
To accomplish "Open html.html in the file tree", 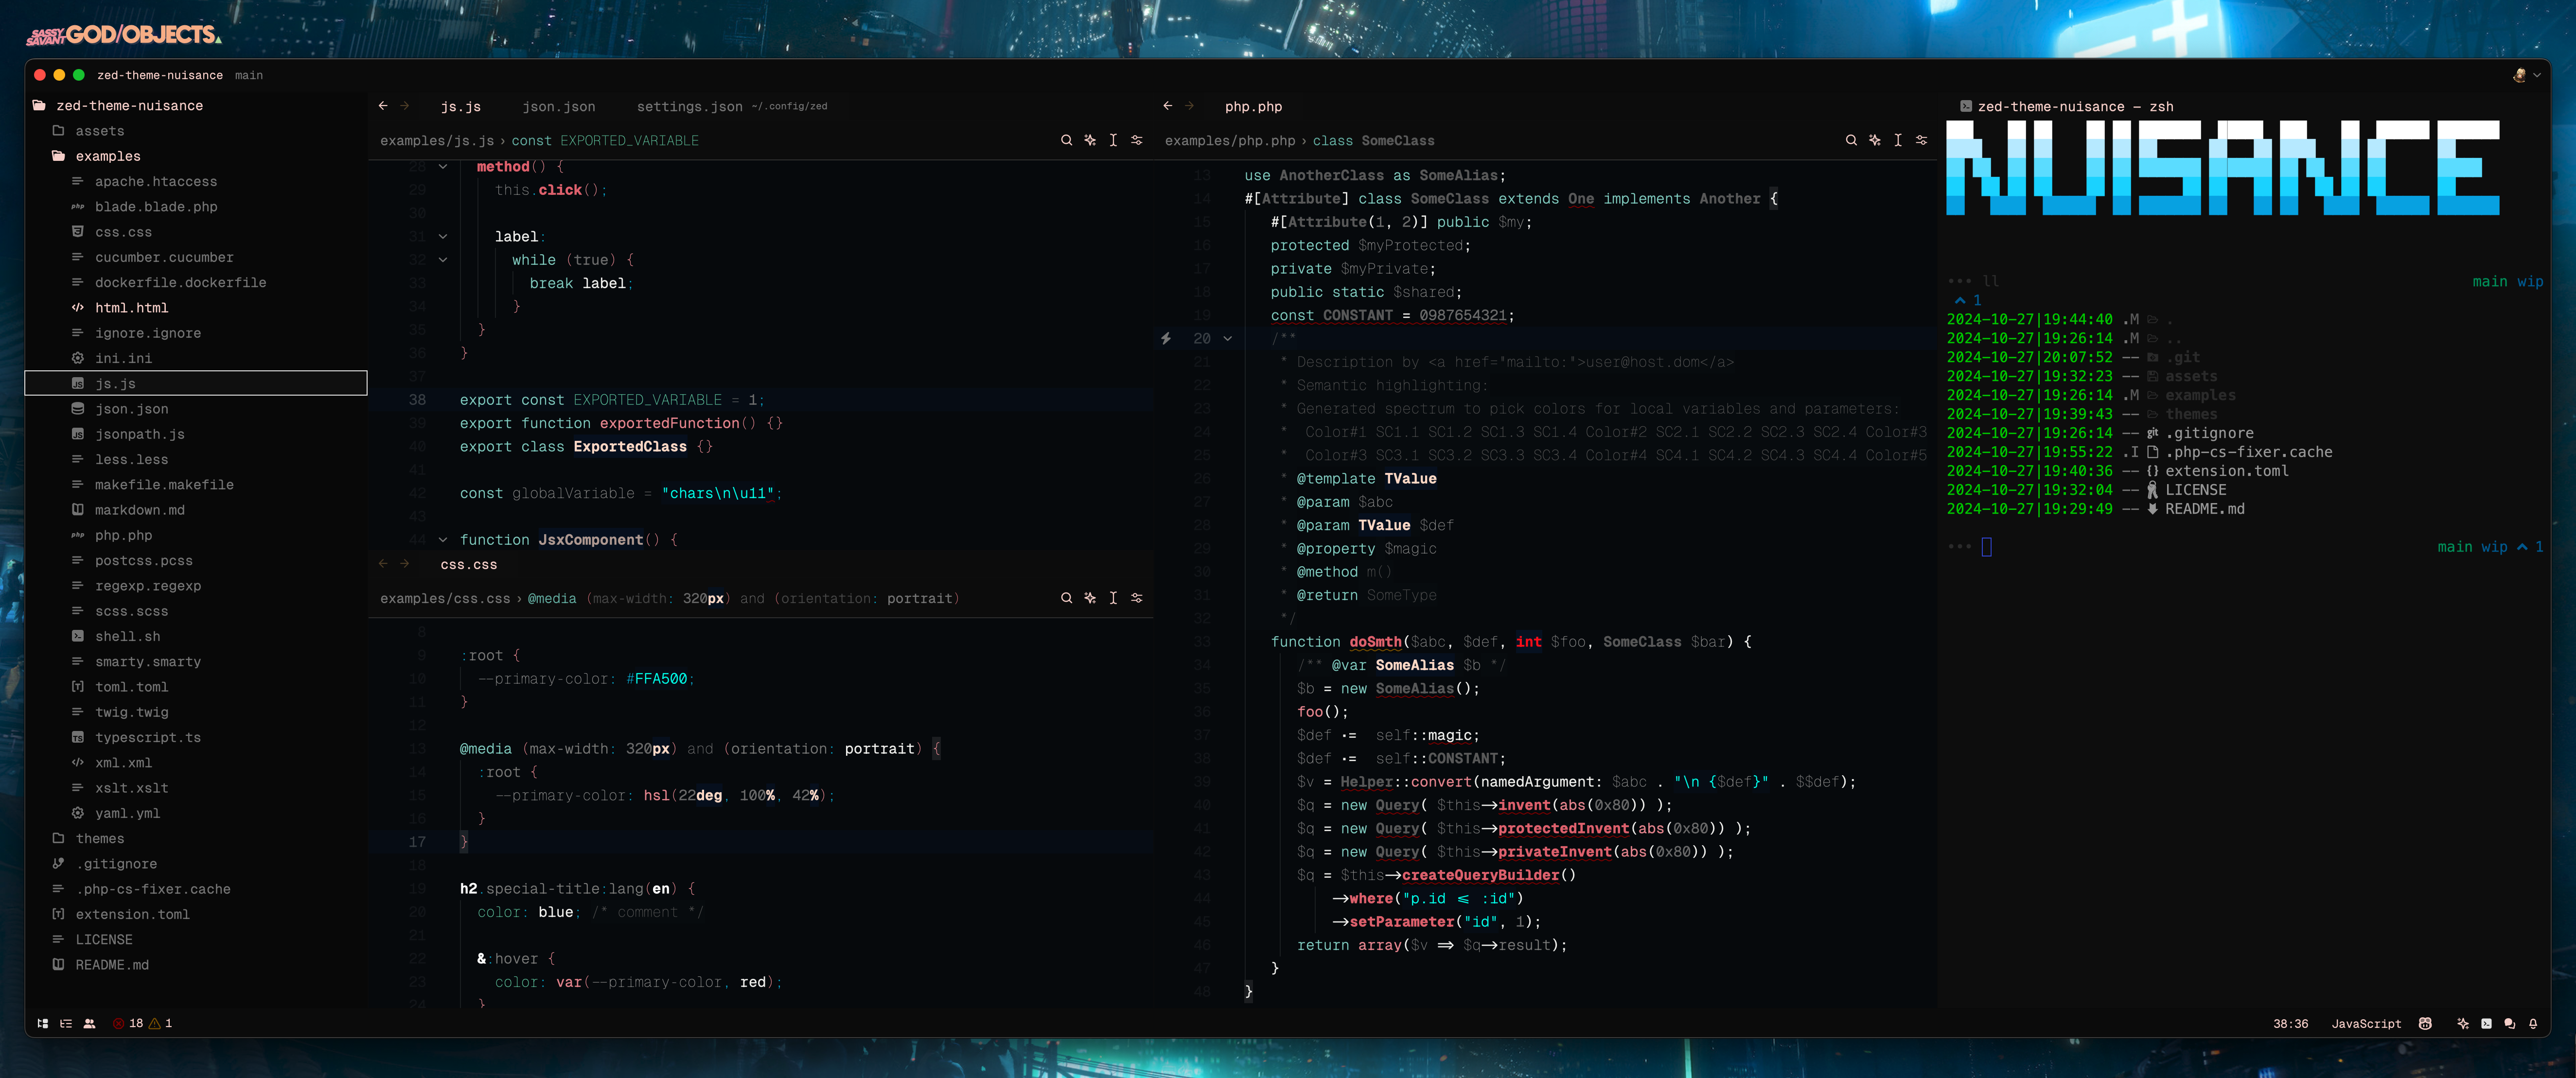I will (131, 308).
